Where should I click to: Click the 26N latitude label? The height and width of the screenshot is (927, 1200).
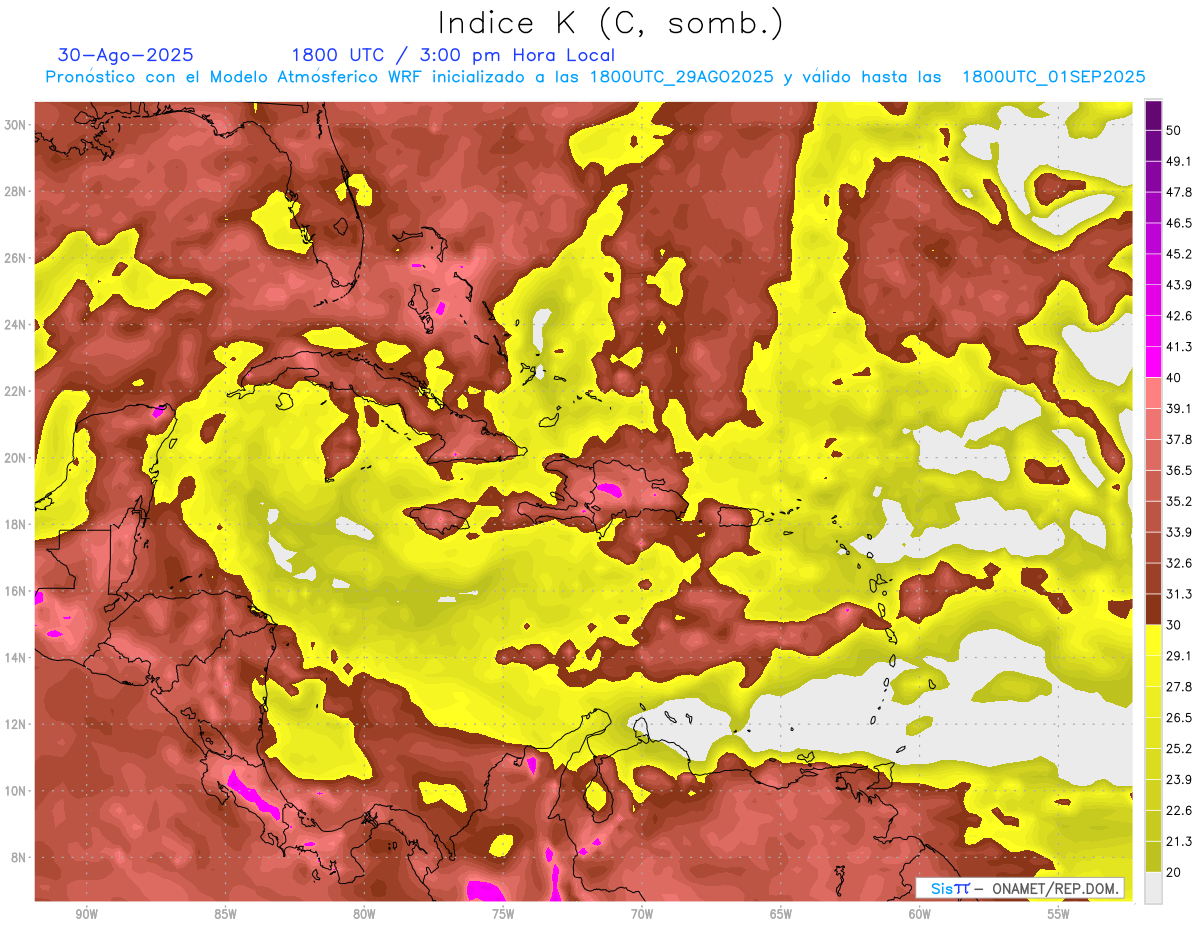pyautogui.click(x=15, y=258)
